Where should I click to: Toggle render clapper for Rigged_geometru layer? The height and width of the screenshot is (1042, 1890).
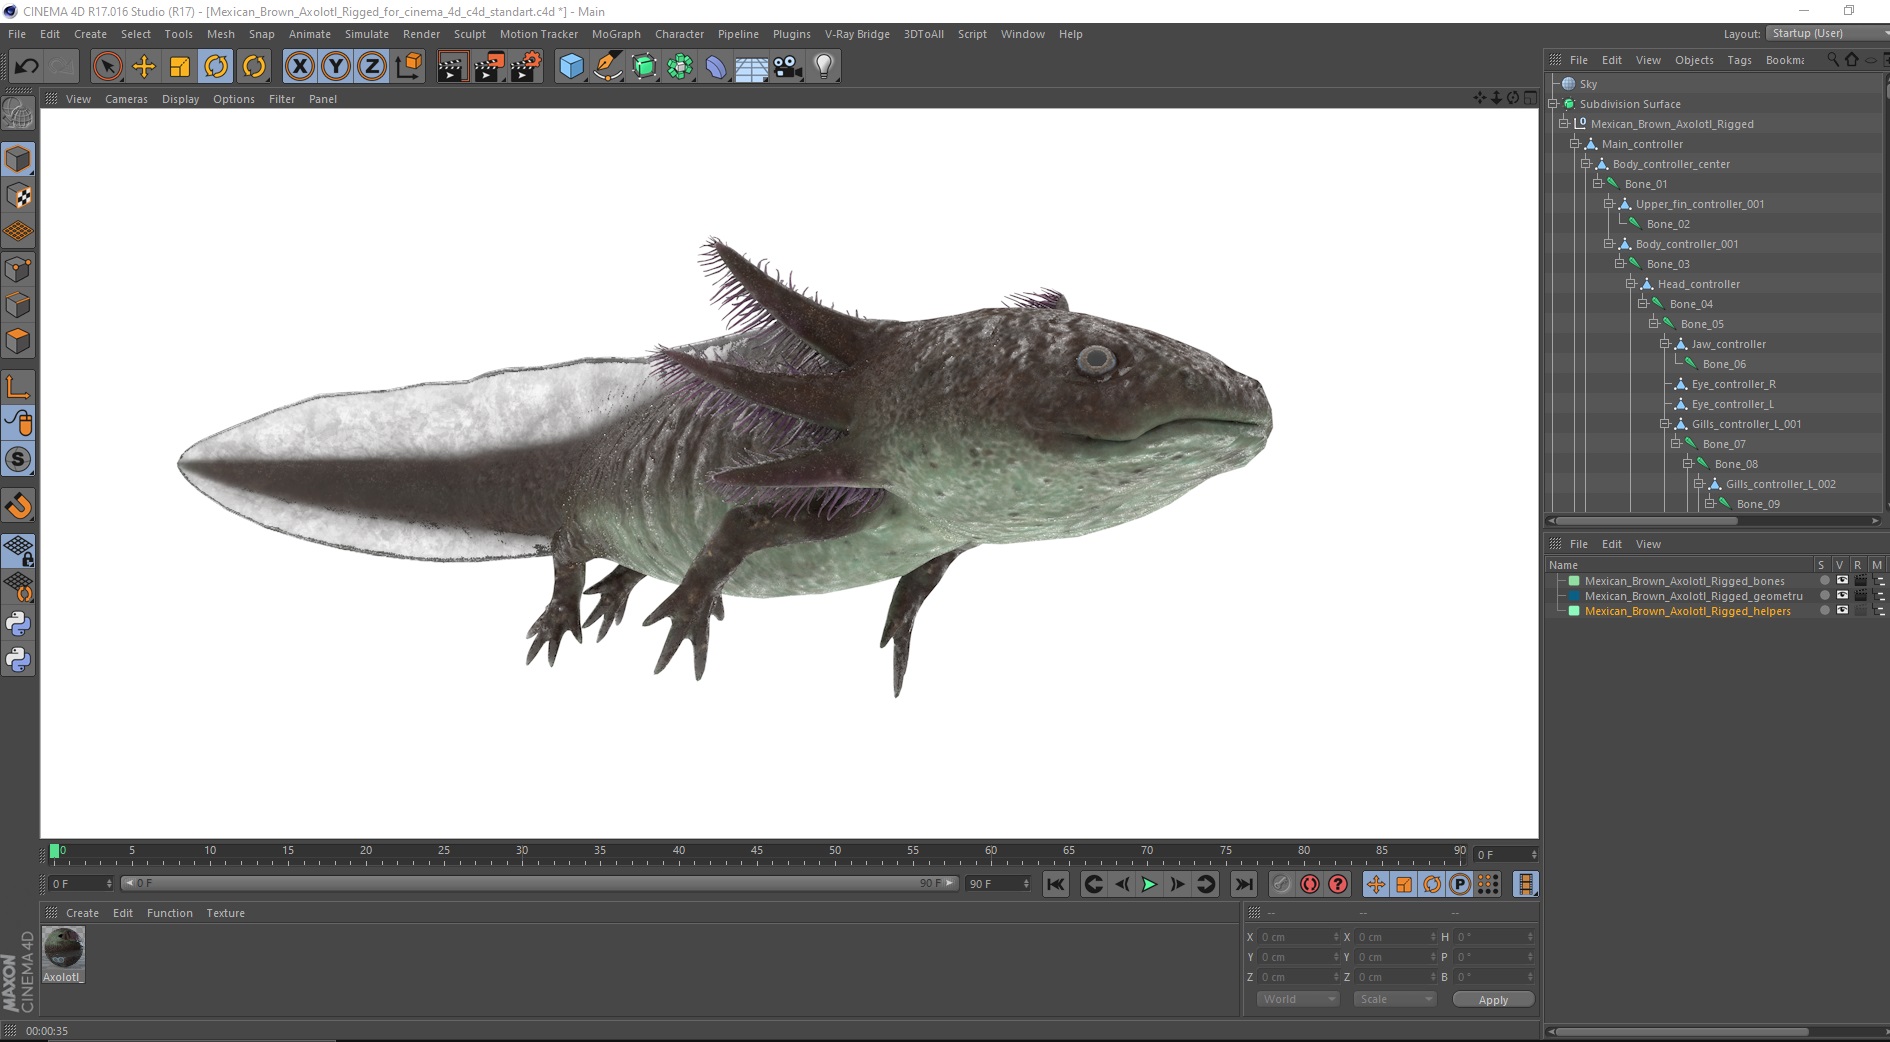tap(1860, 595)
